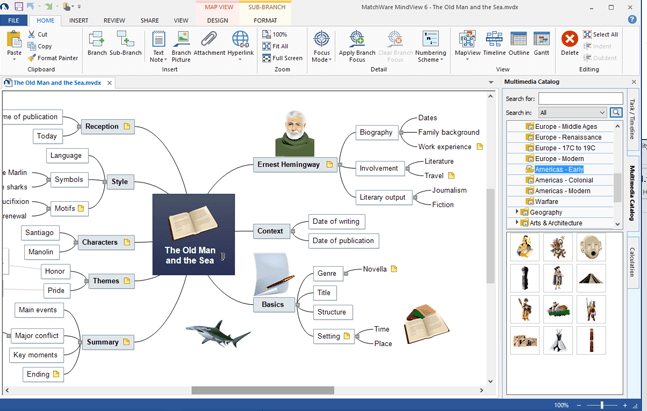Select the Europe - Renaissance catalog folder
This screenshot has height=411, width=647.
click(x=567, y=137)
